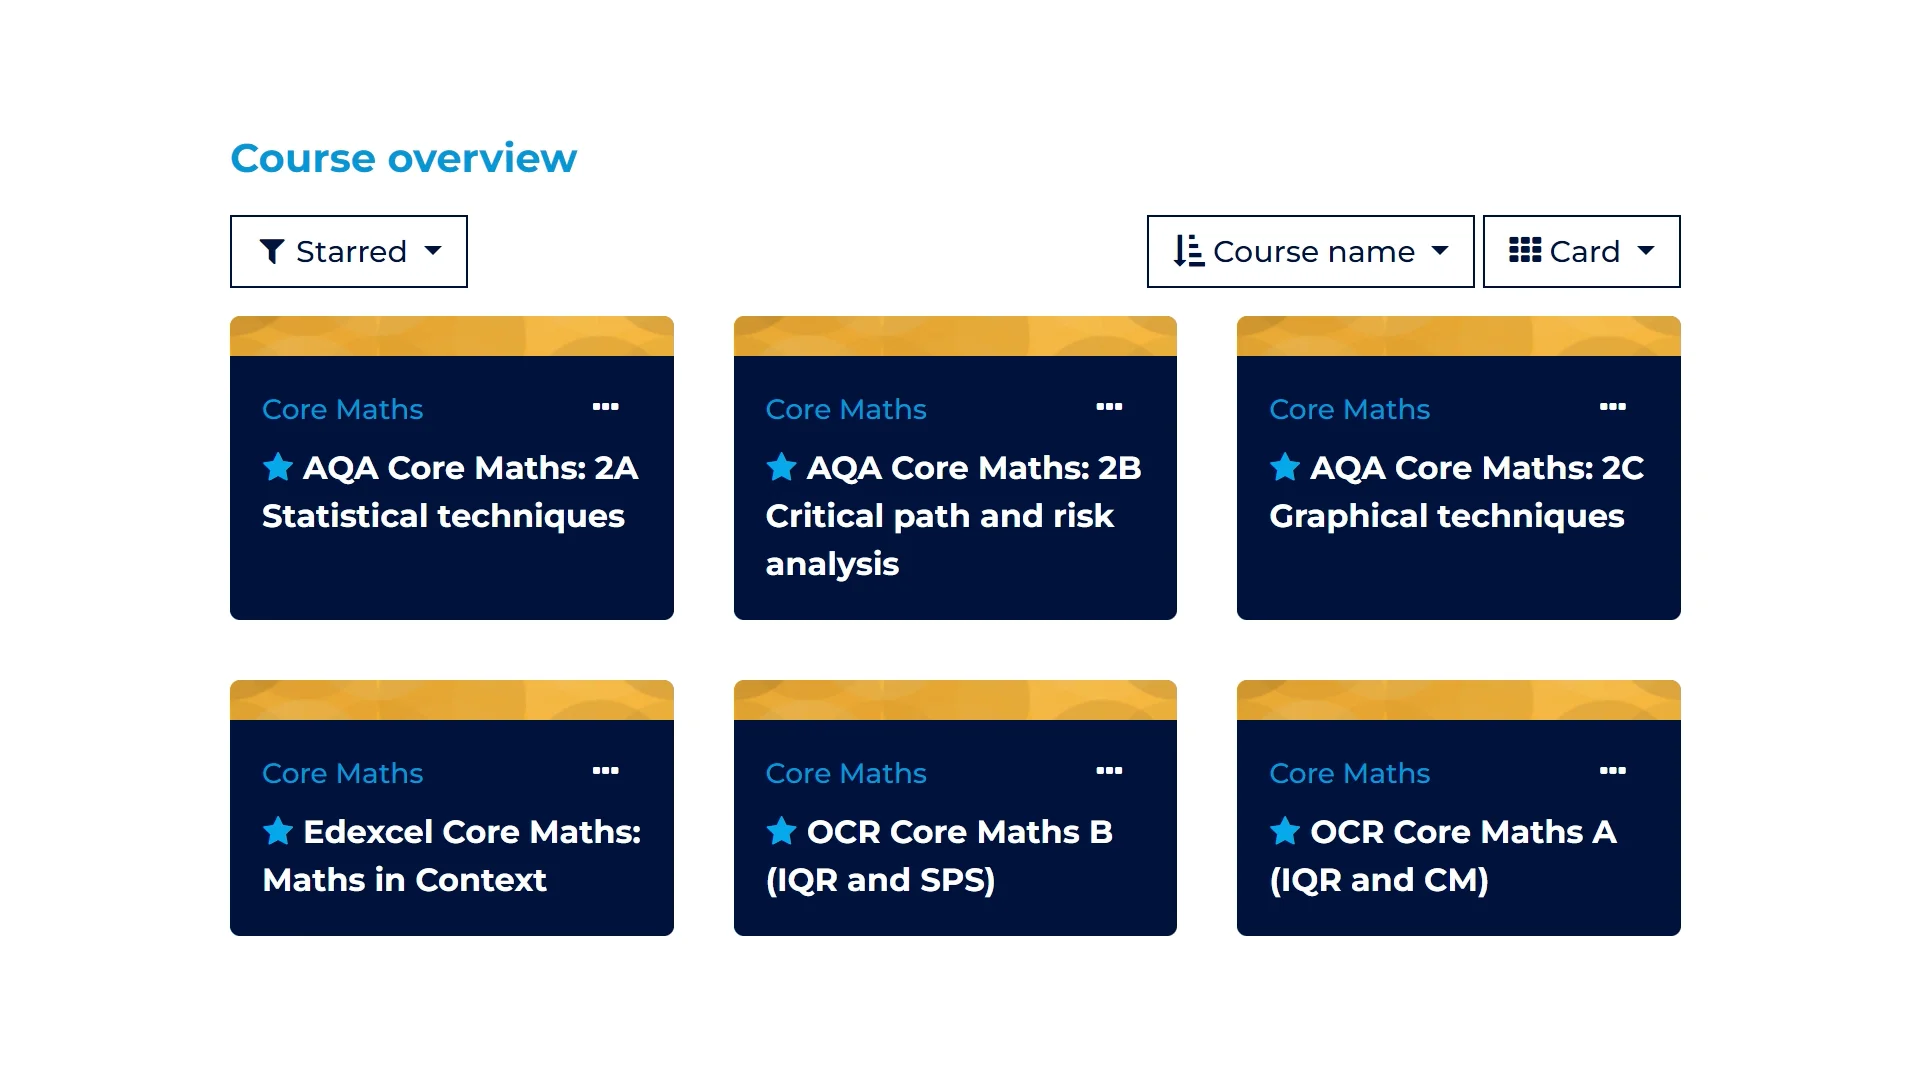This screenshot has height=1080, width=1920.
Task: Open the three-dot menu for OCR Core Maths A
Action: pyautogui.click(x=1612, y=771)
